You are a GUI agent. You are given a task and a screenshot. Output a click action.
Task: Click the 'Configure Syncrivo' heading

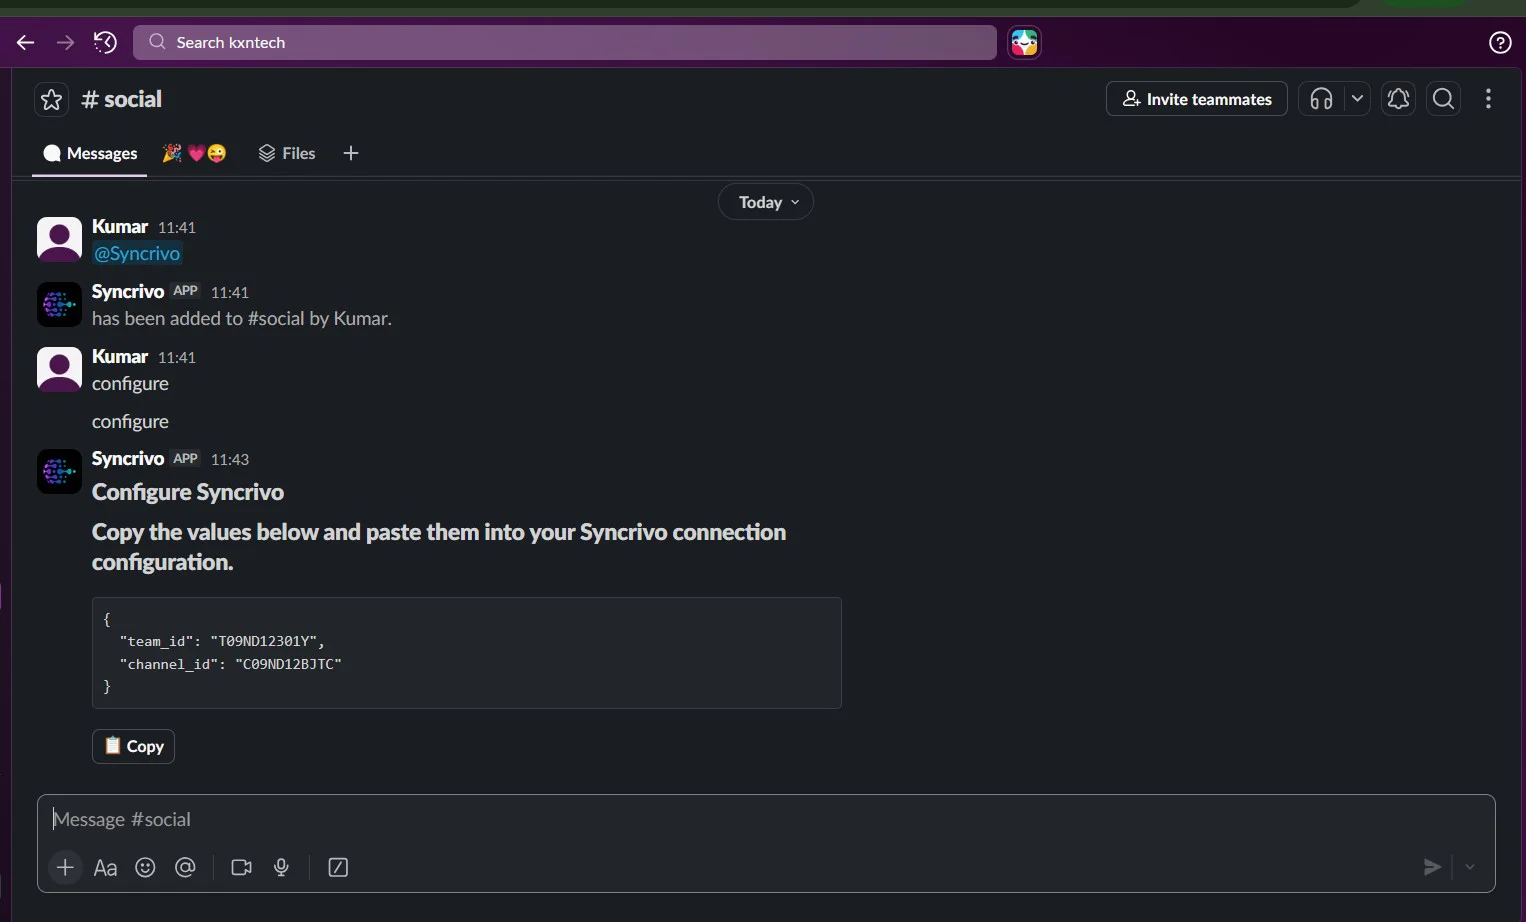click(x=188, y=492)
